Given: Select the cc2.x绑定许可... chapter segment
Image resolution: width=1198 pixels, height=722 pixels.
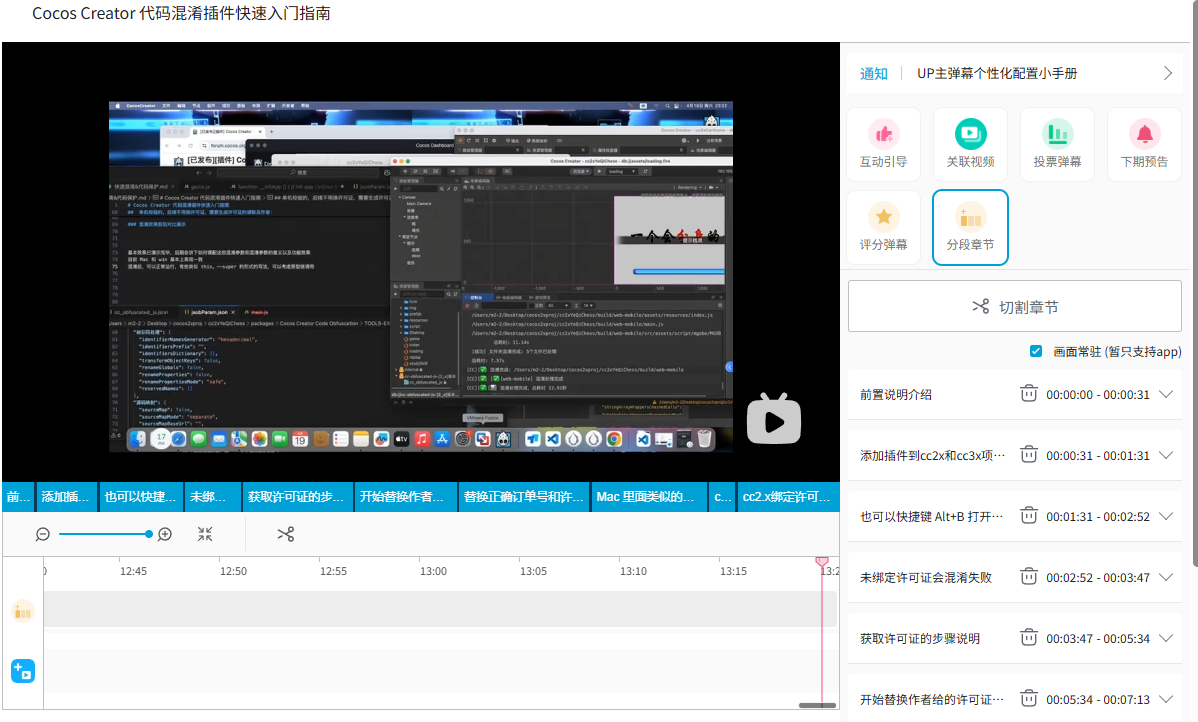Looking at the screenshot, I should [x=788, y=497].
